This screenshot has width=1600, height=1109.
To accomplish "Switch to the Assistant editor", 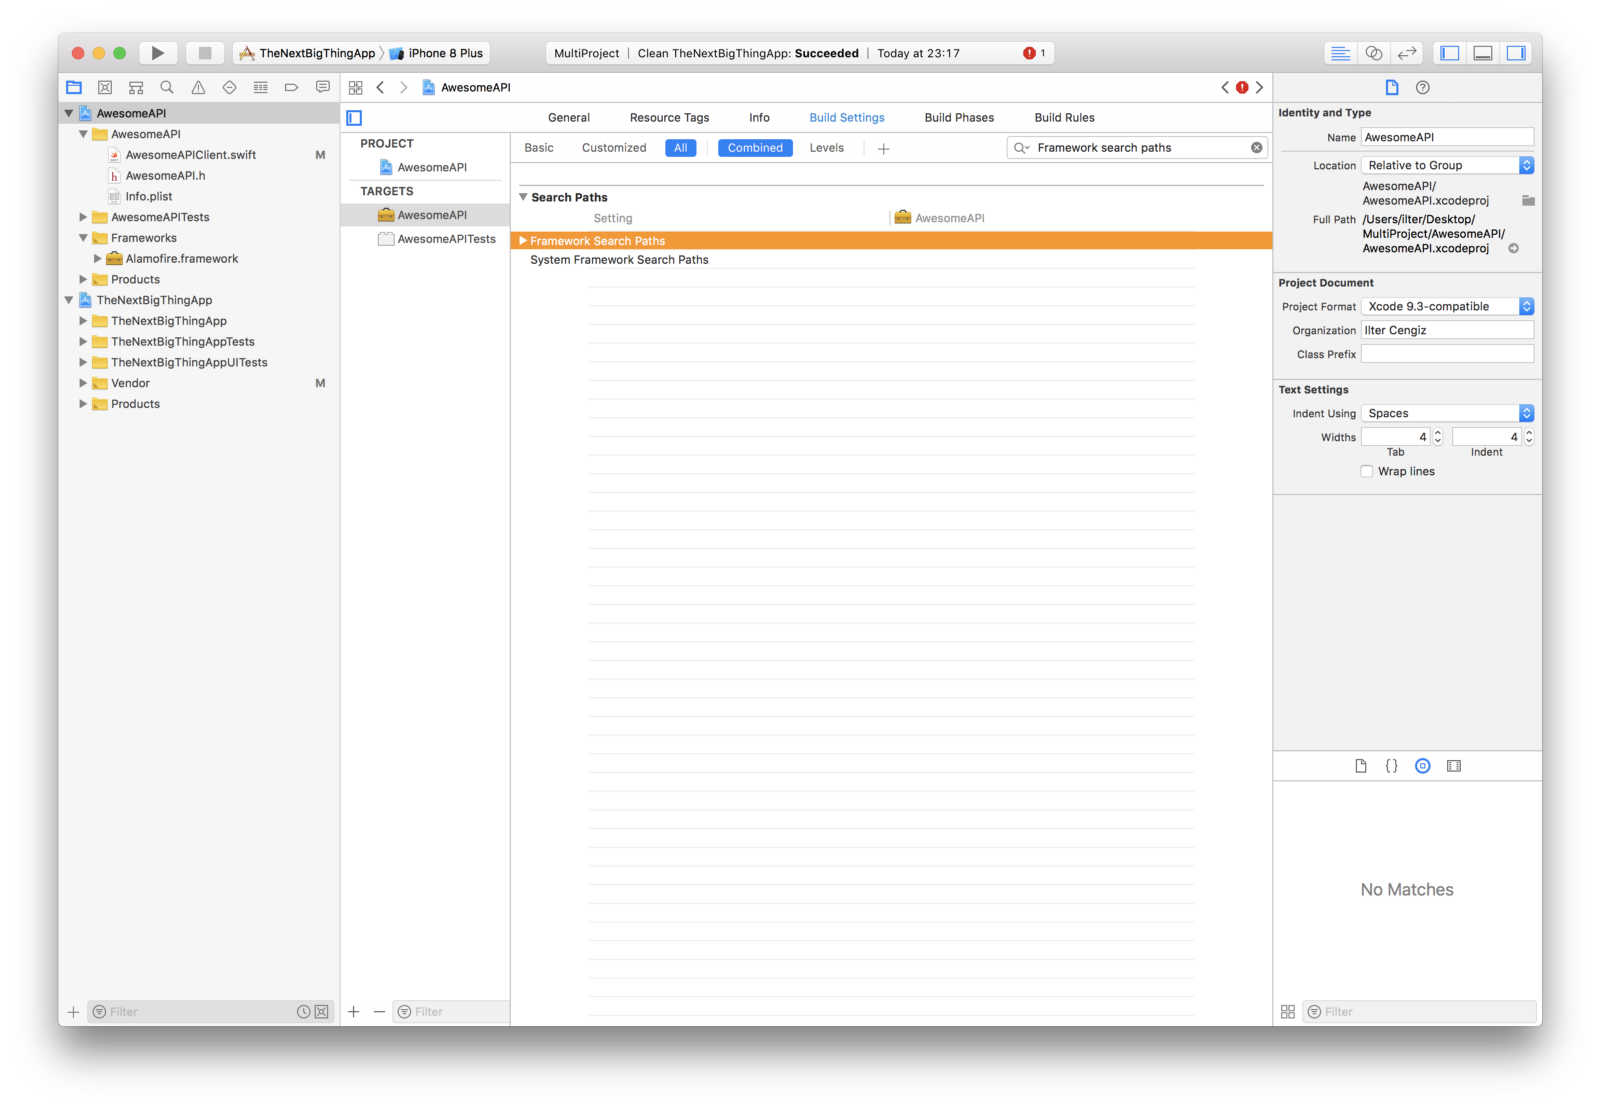I will point(1374,53).
